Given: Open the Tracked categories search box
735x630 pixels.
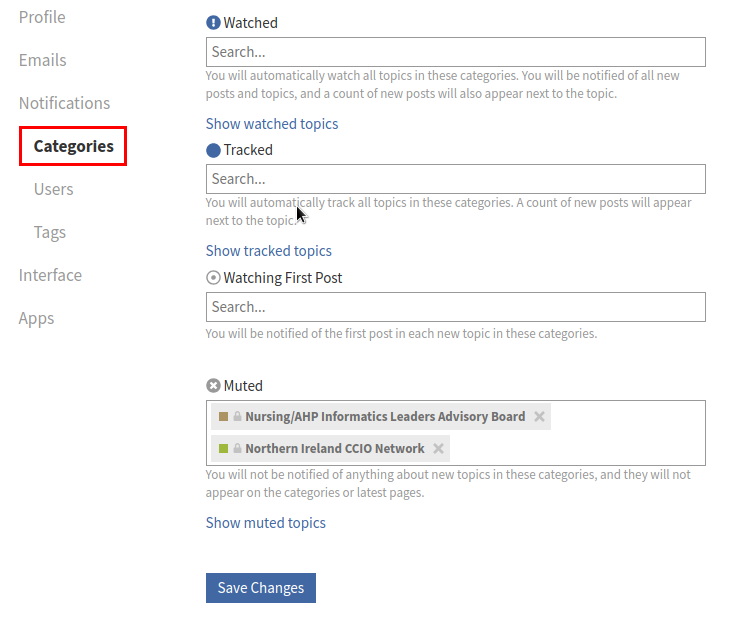Looking at the screenshot, I should click(455, 179).
